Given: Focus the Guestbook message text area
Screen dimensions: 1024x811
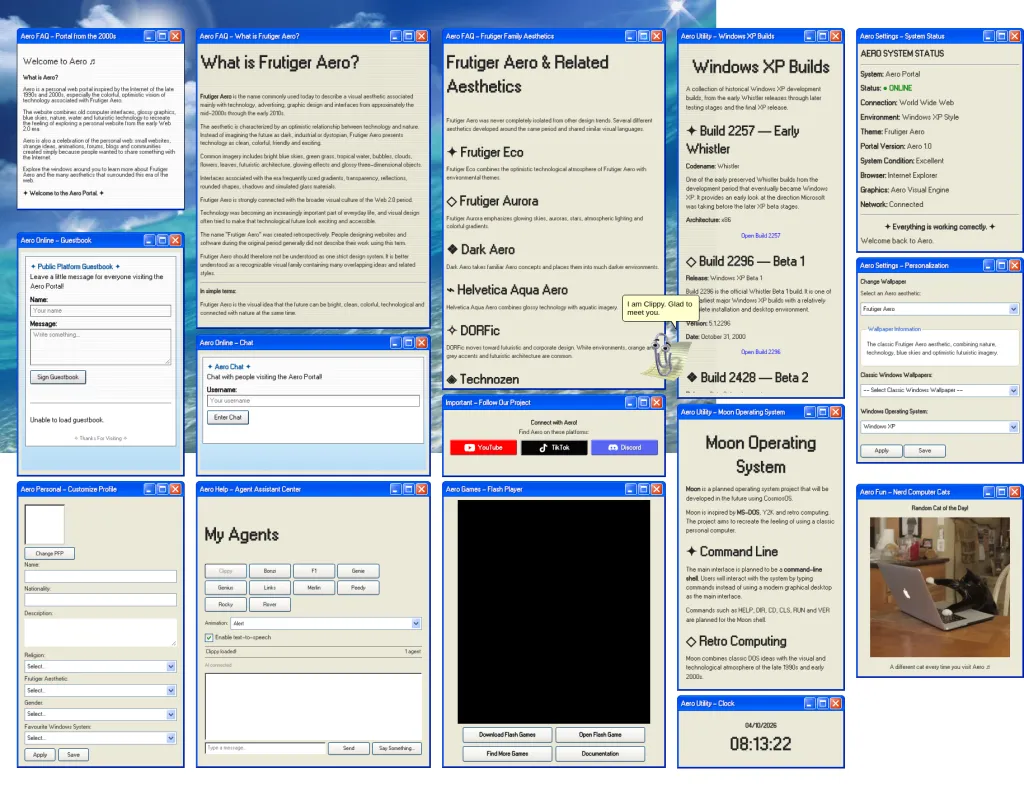Looking at the screenshot, I should click(x=100, y=347).
